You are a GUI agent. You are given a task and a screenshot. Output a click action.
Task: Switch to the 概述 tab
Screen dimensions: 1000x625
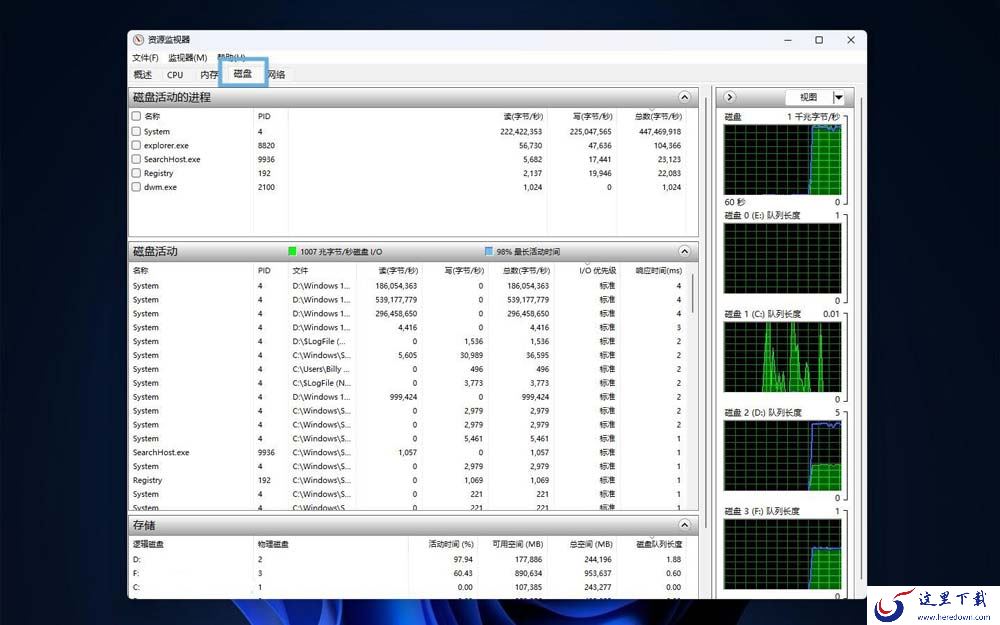coord(143,75)
